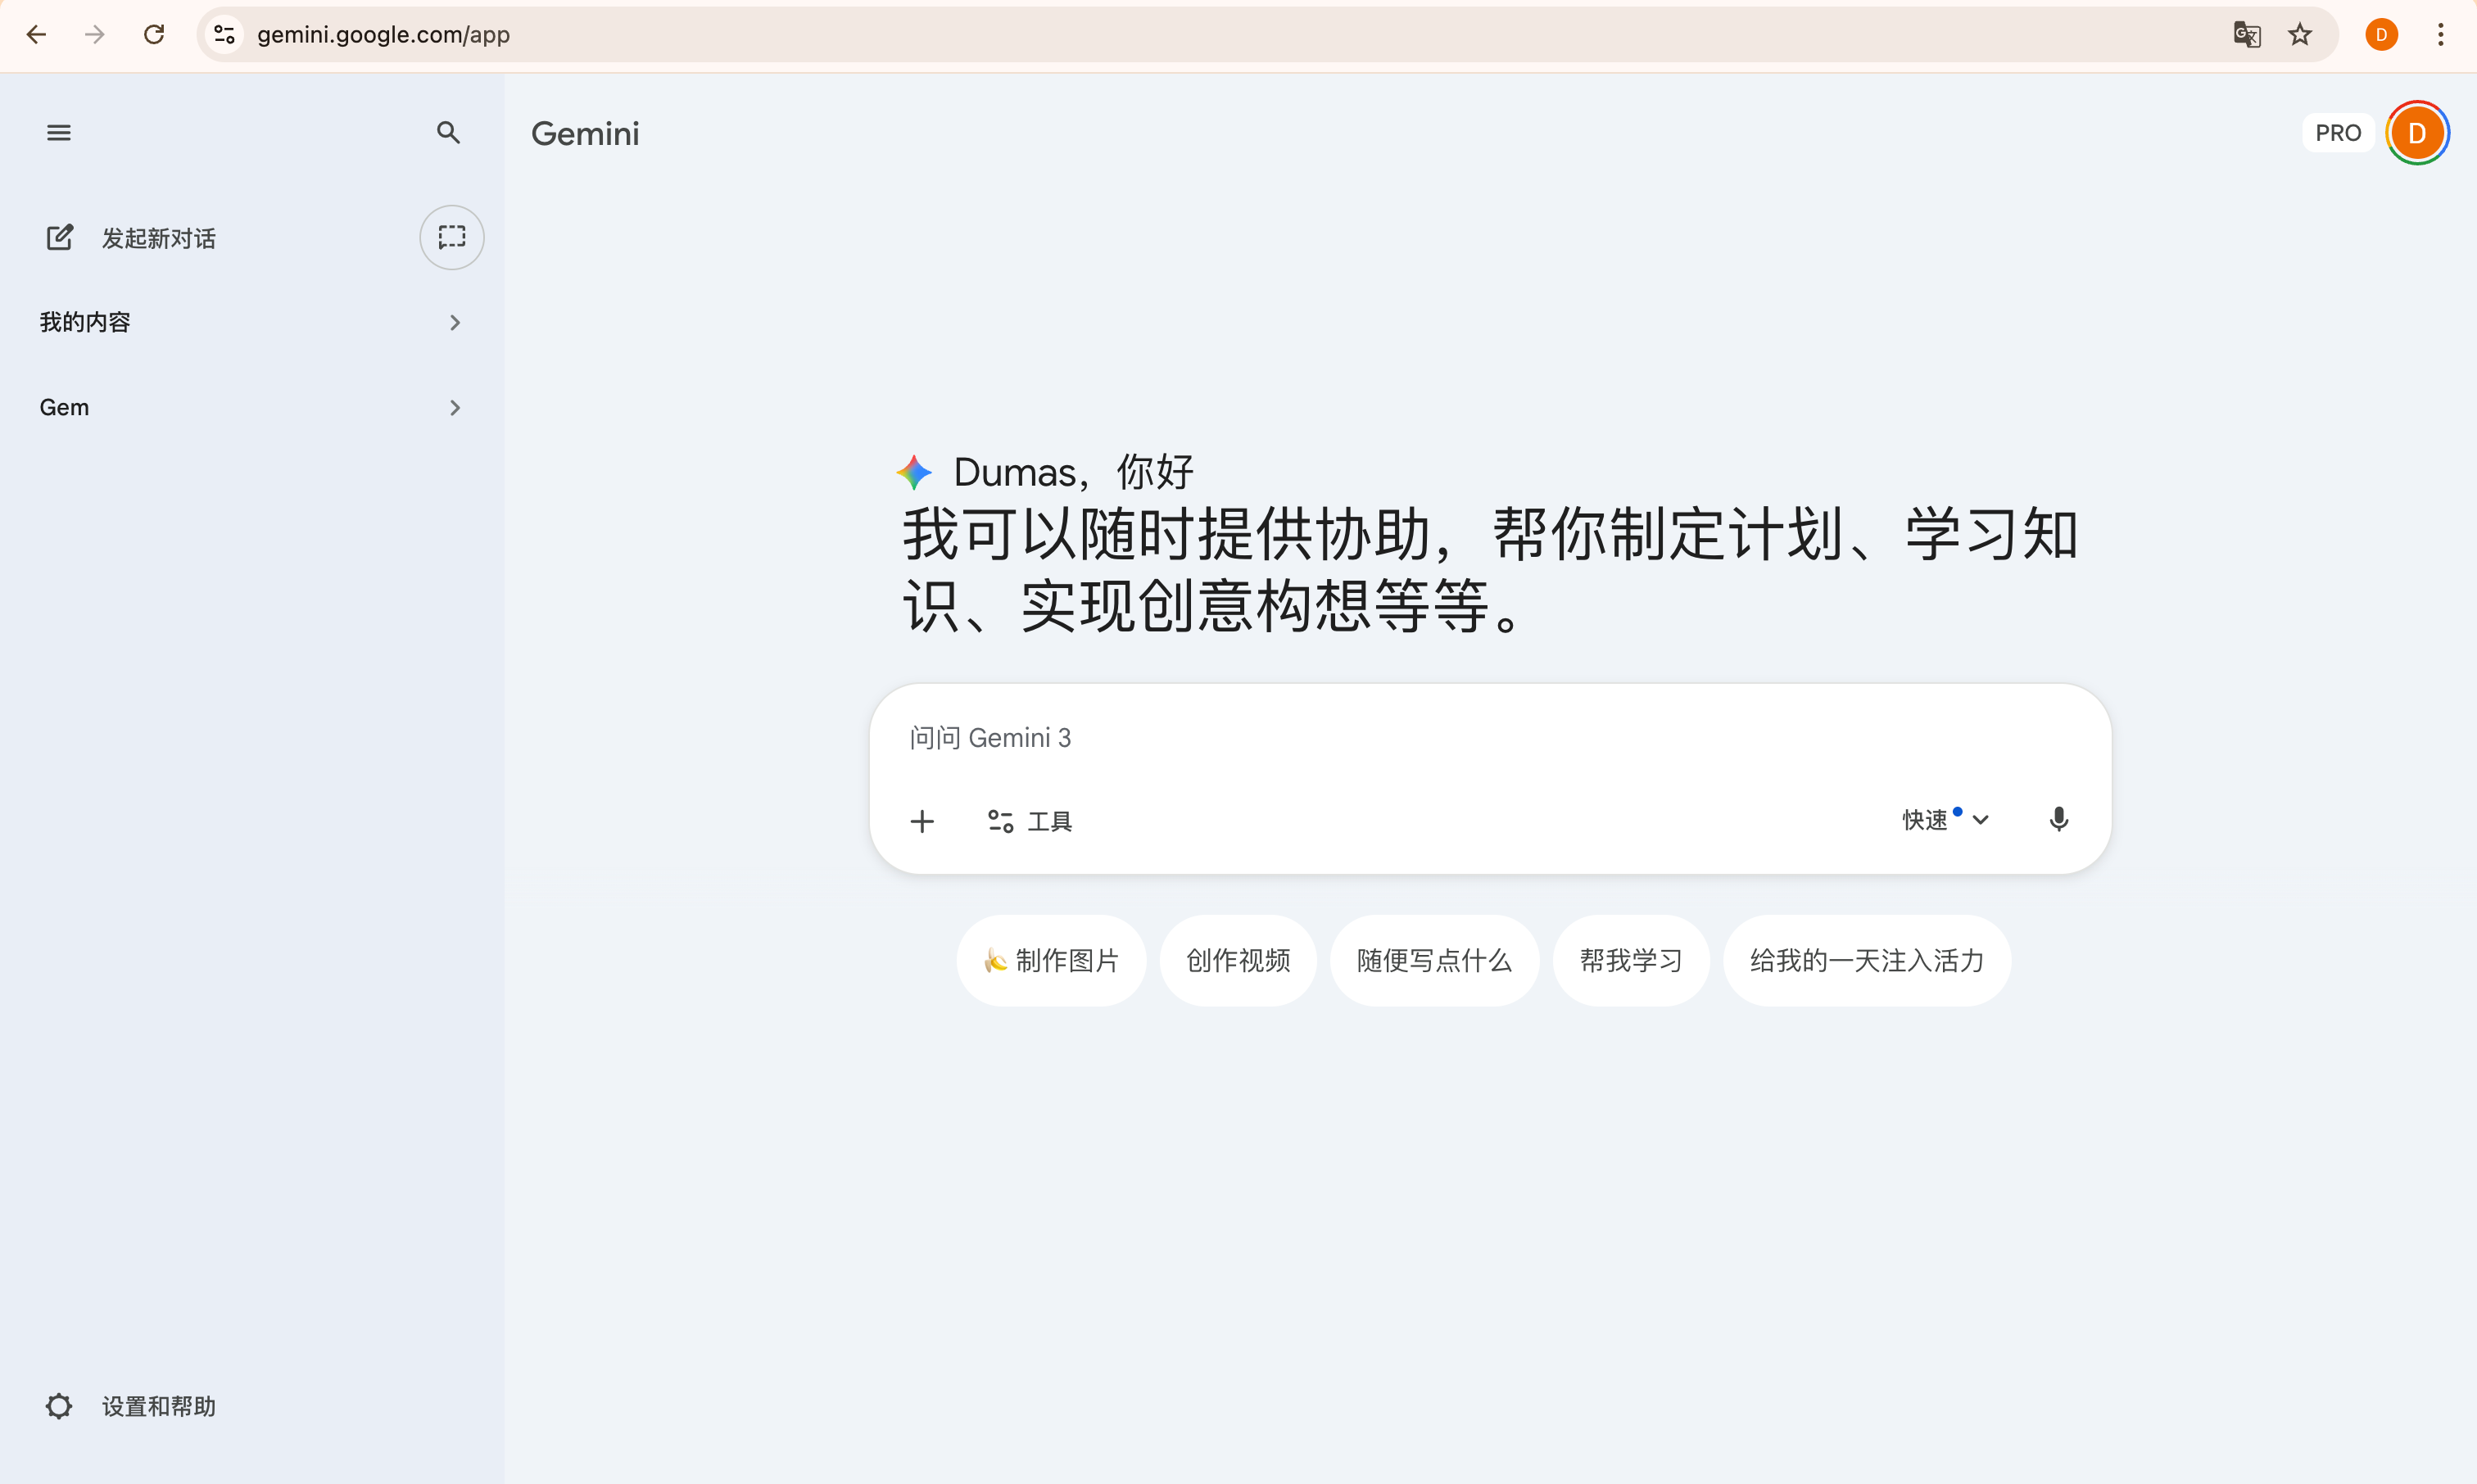Click the 制作图片 suggestion chip
Screen dimensions: 2477x1484
click(x=1051, y=959)
